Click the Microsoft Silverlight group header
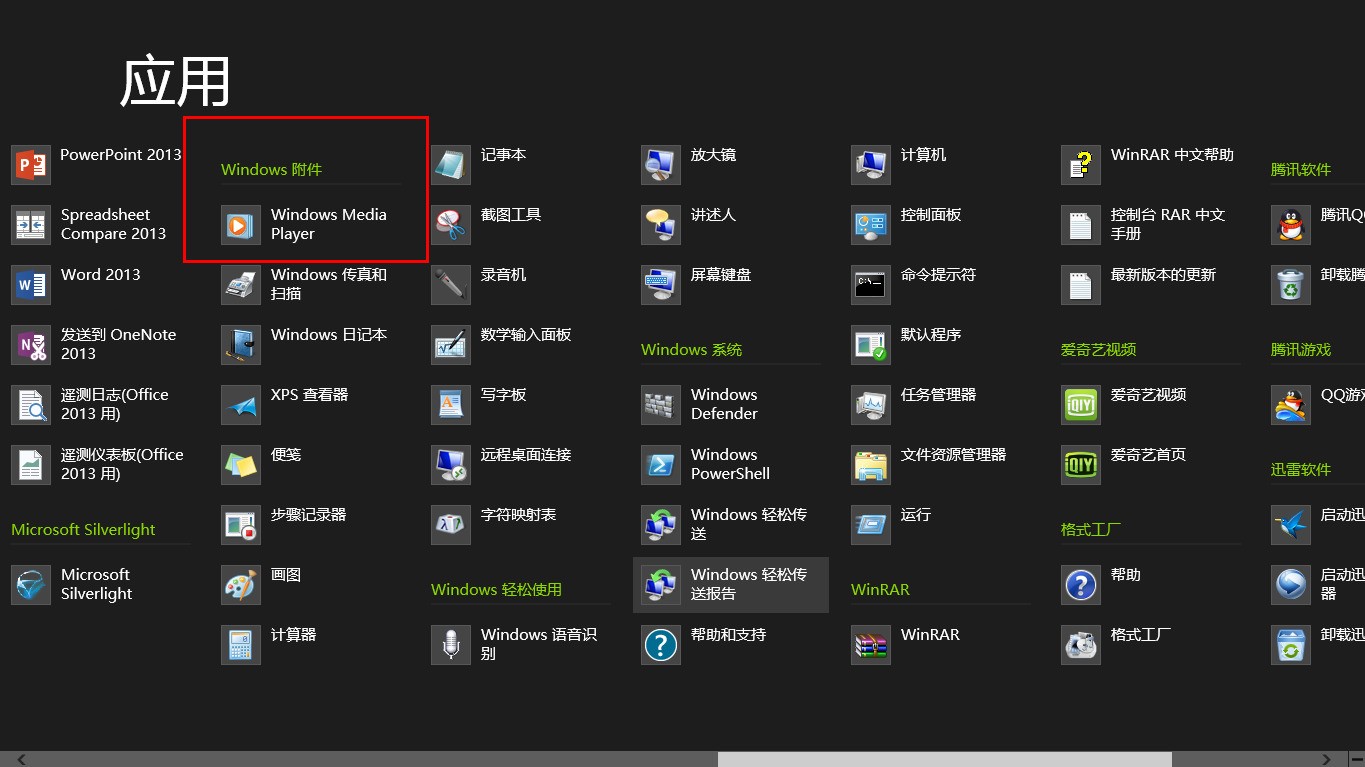Viewport: 1365px width, 767px height. (83, 530)
